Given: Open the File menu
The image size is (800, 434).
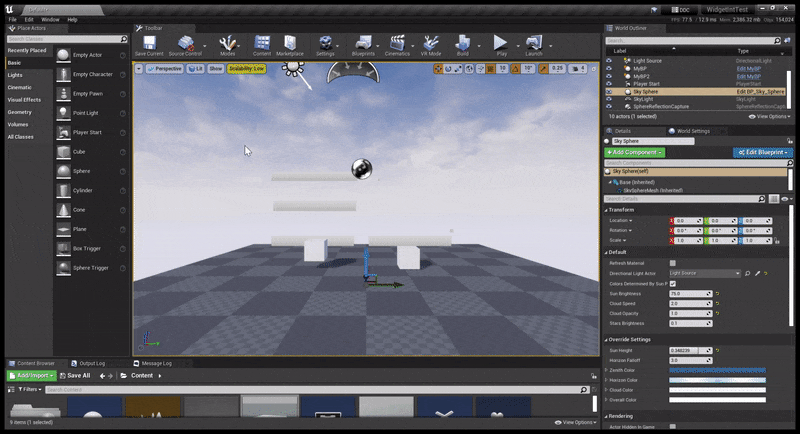Looking at the screenshot, I should pyautogui.click(x=13, y=19).
